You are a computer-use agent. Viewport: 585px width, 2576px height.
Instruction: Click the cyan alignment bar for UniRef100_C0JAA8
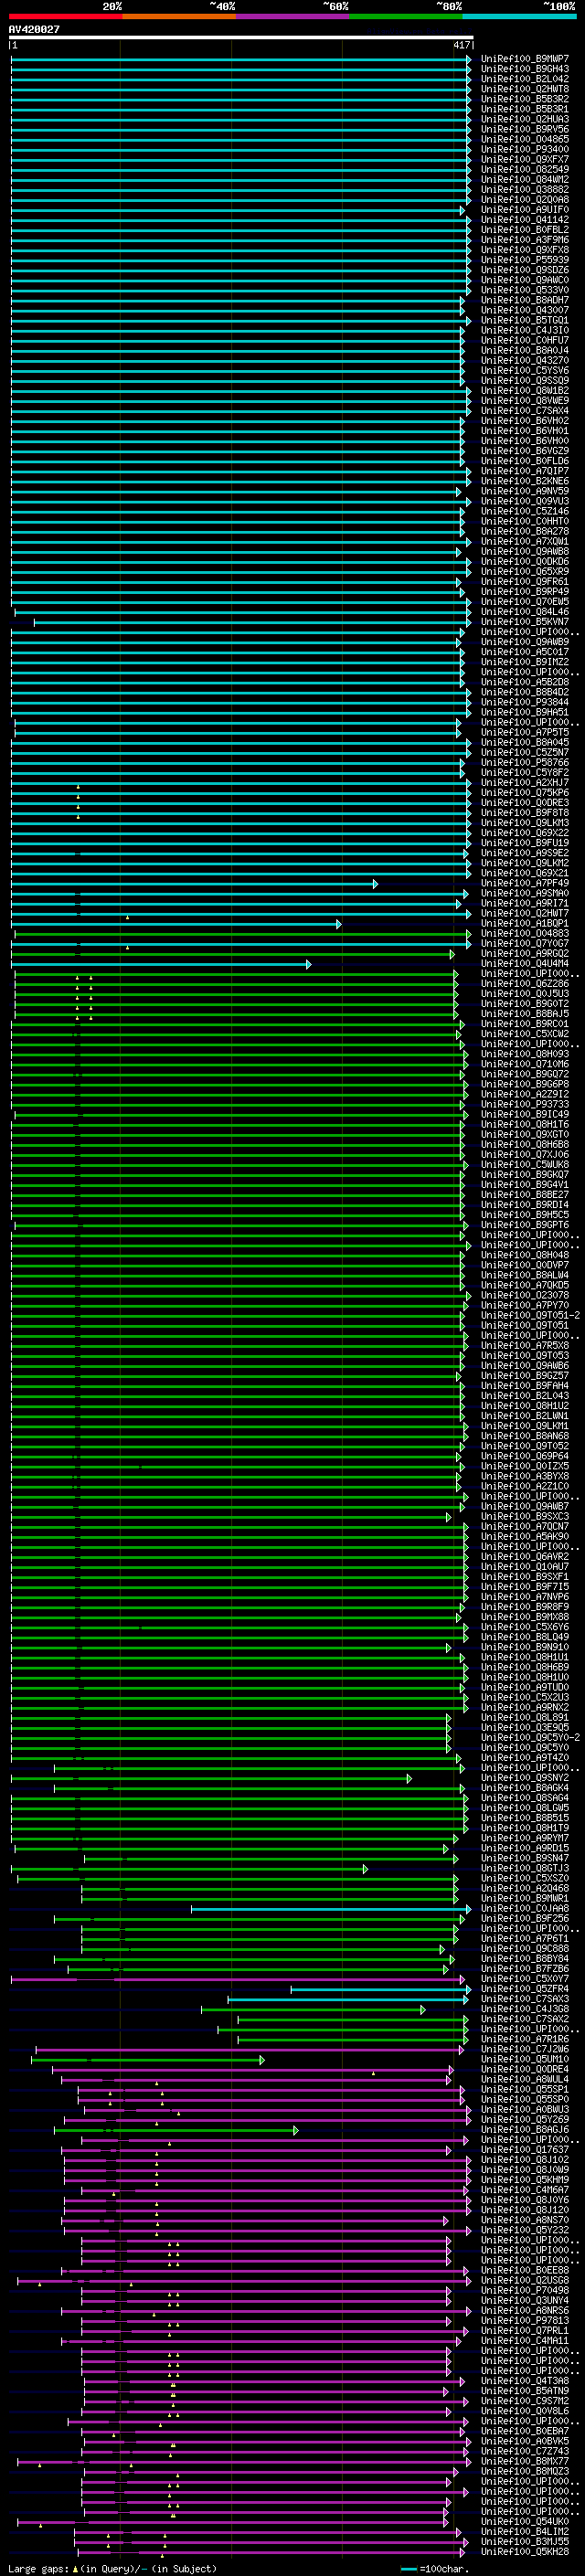coord(331,1909)
